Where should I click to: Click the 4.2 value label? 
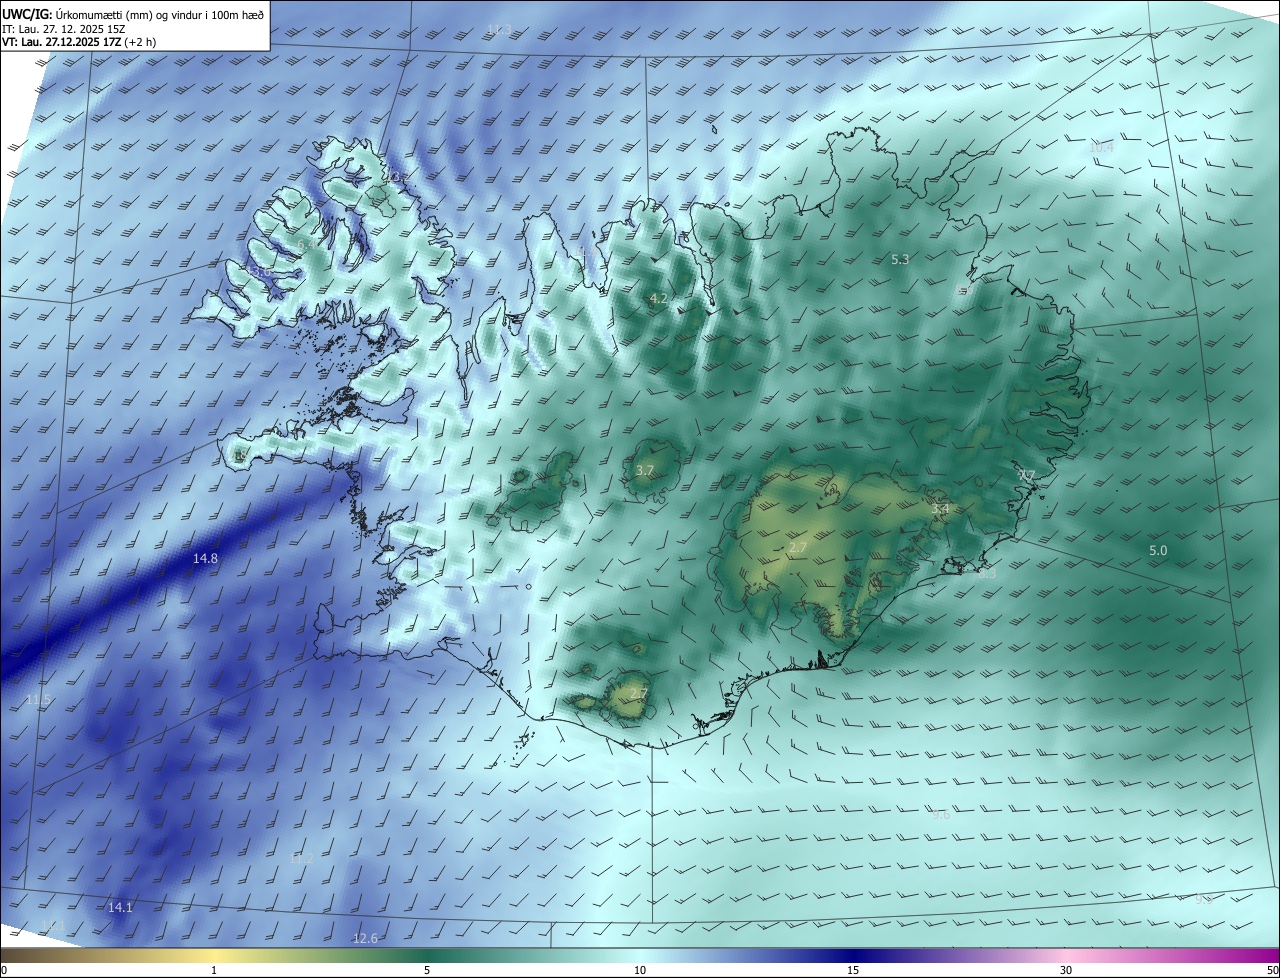click(658, 298)
